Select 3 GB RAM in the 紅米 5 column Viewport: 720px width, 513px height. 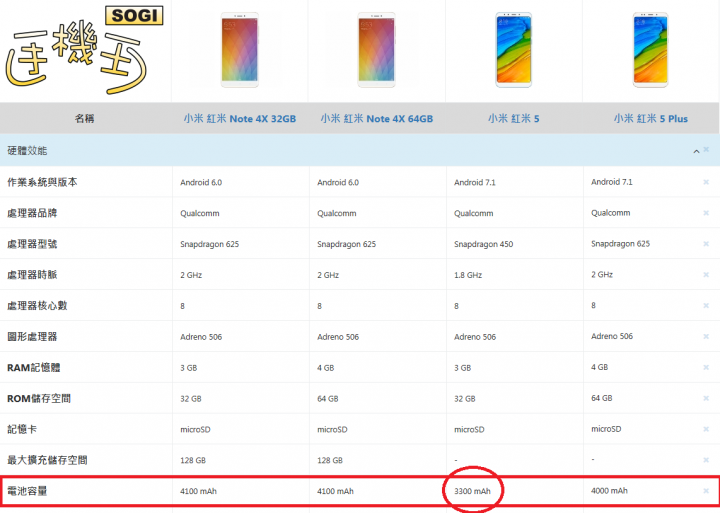[x=462, y=367]
